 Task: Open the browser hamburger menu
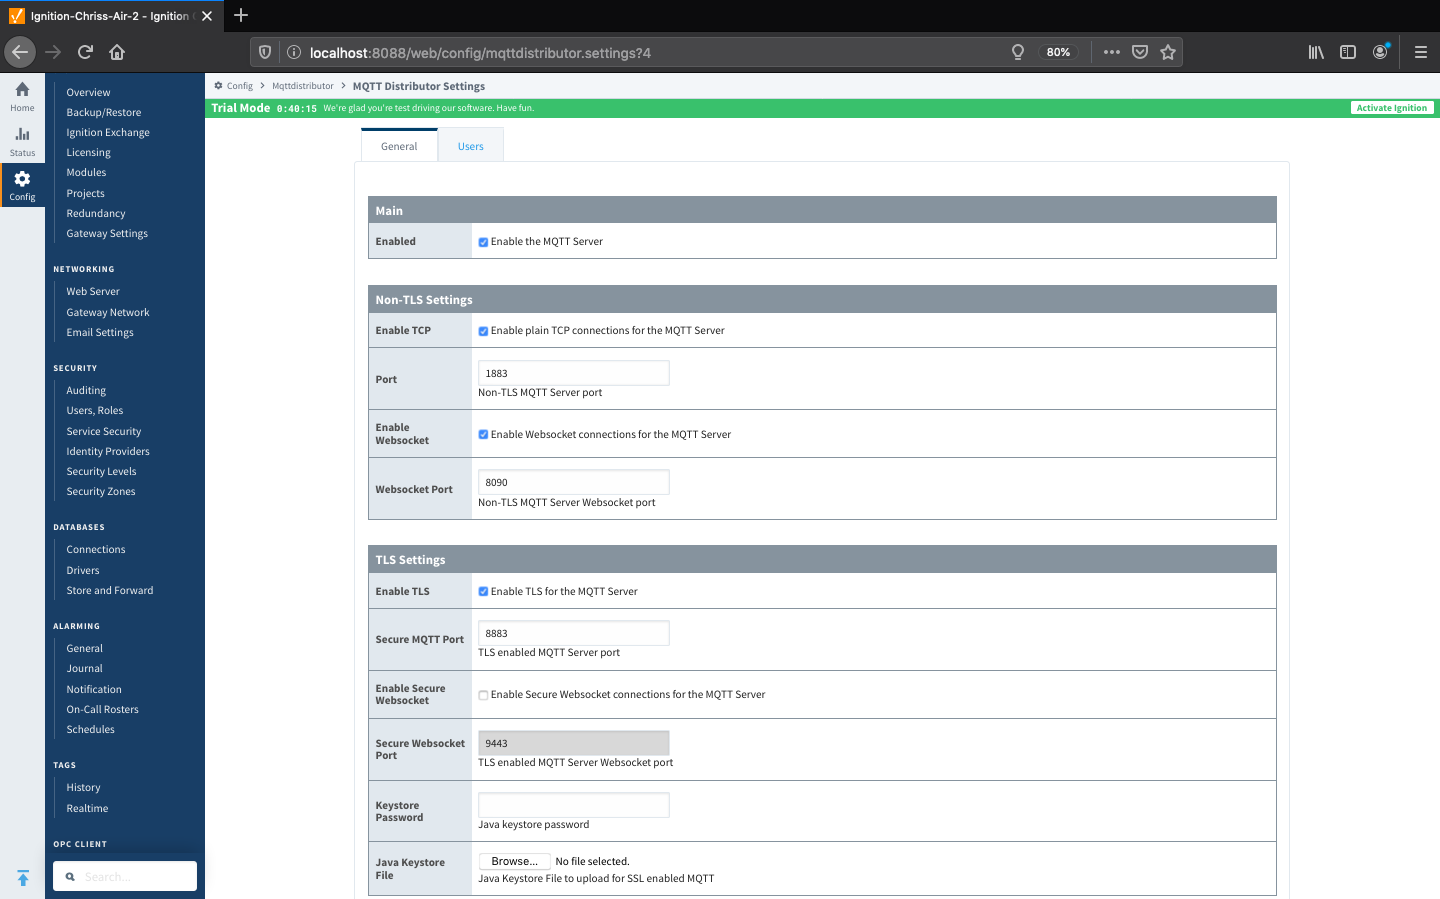tap(1421, 52)
